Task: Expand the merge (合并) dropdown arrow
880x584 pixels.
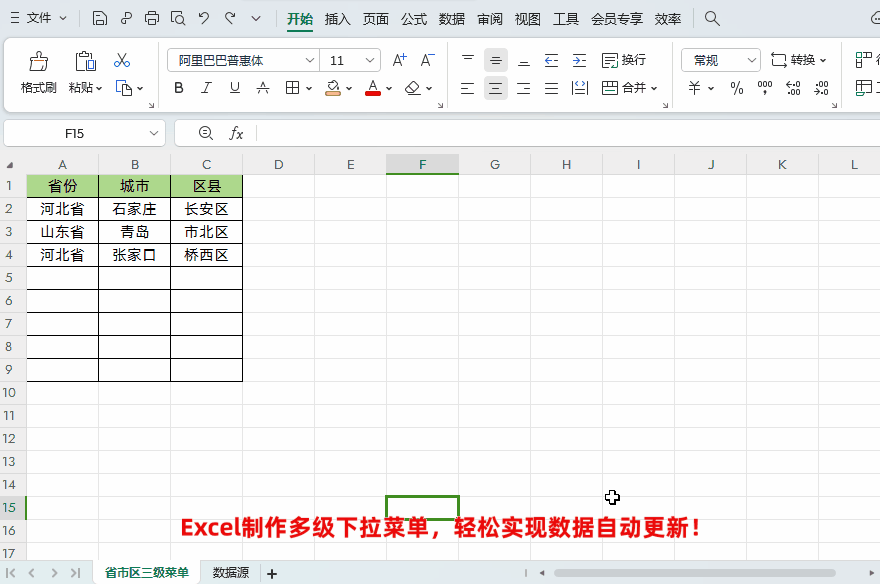Action: (654, 88)
